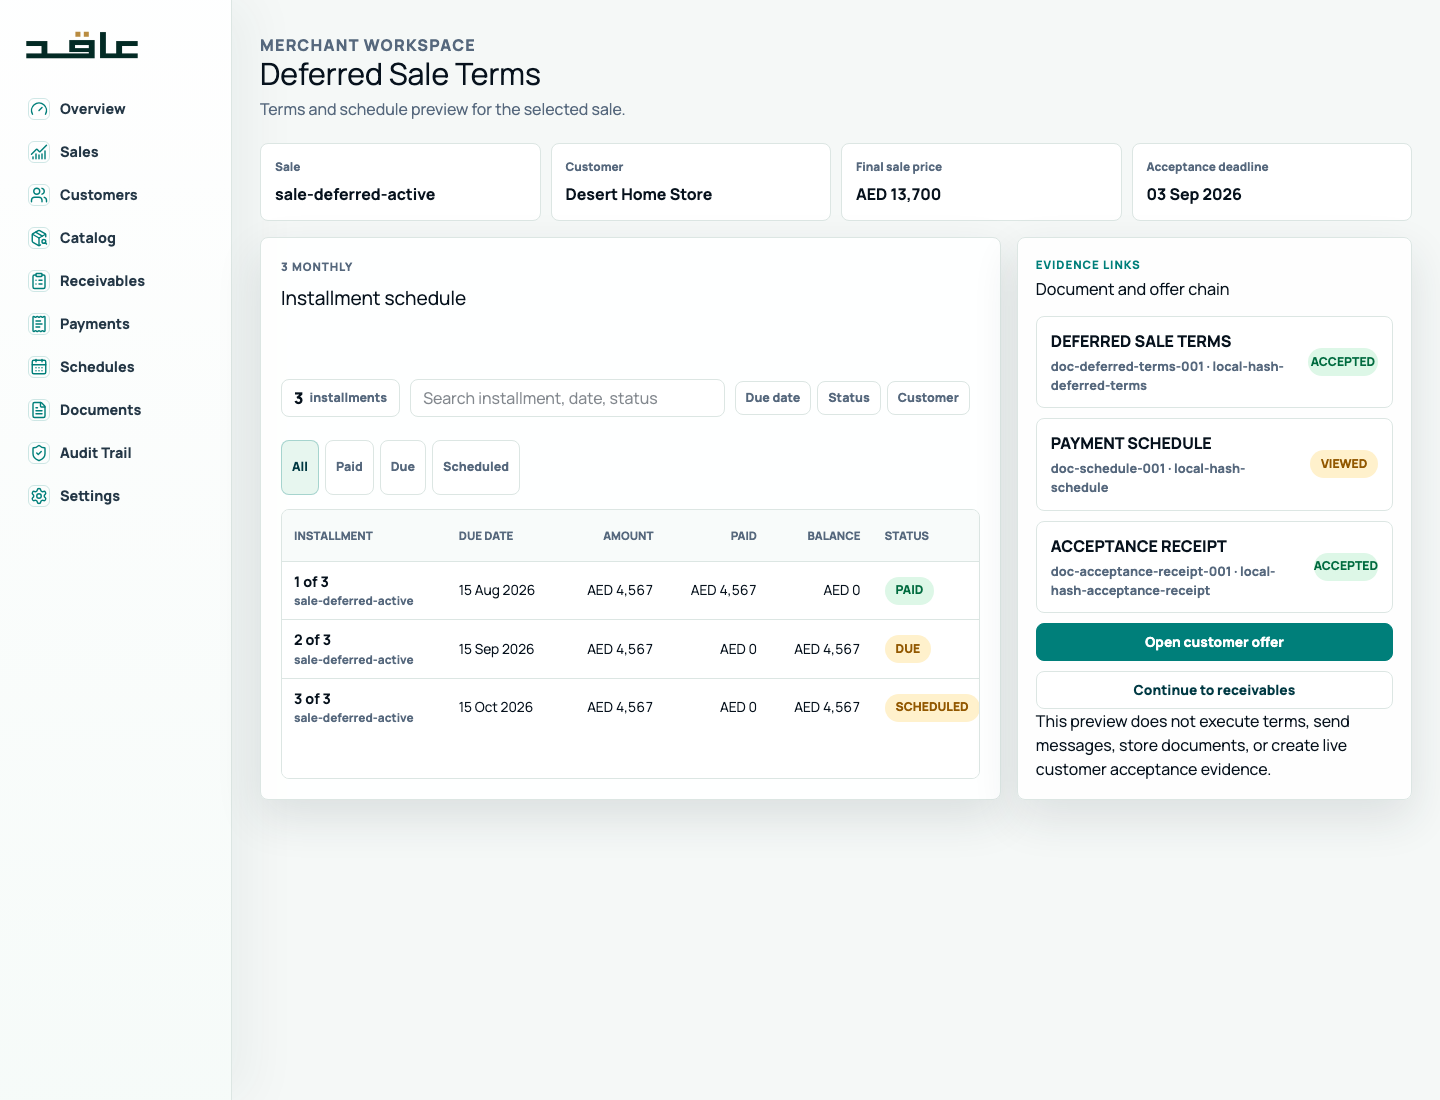Screen dimensions: 1440x1100
Task: Click the Arabic logo in the sidebar
Action: [x=82, y=45]
